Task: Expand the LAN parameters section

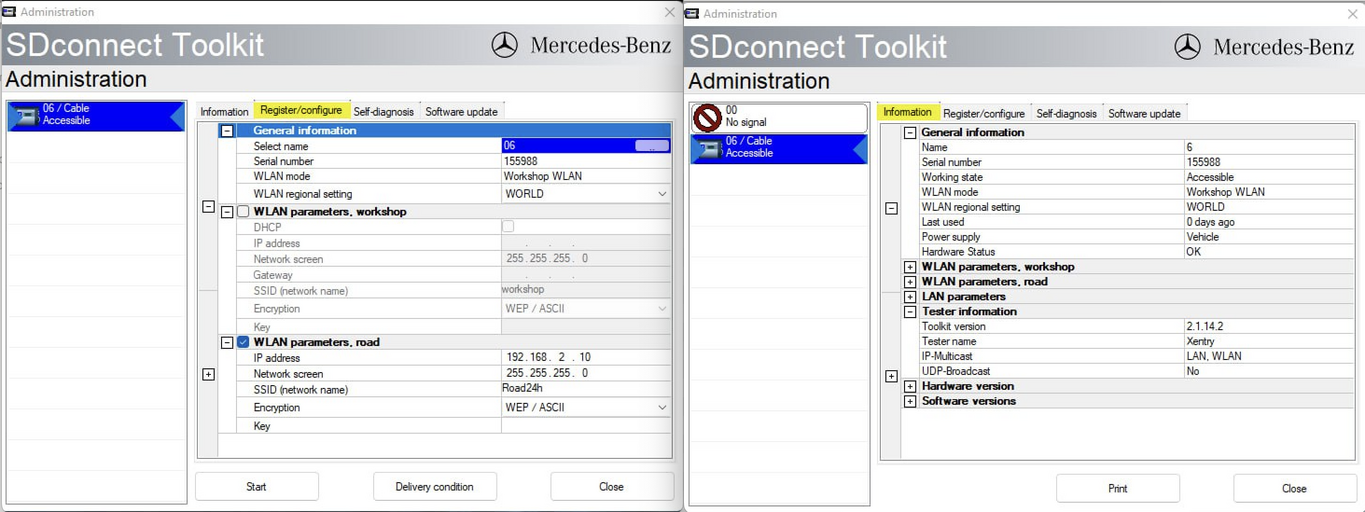Action: [x=910, y=297]
